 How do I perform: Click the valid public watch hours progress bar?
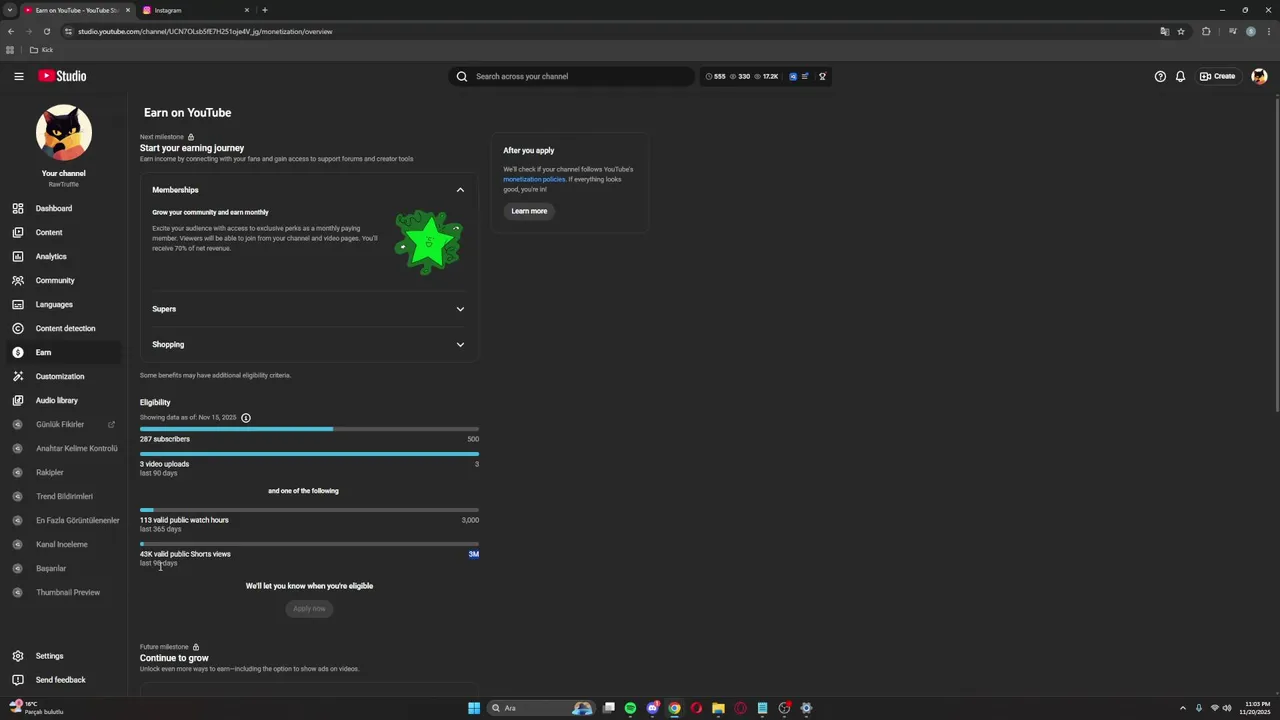point(309,510)
